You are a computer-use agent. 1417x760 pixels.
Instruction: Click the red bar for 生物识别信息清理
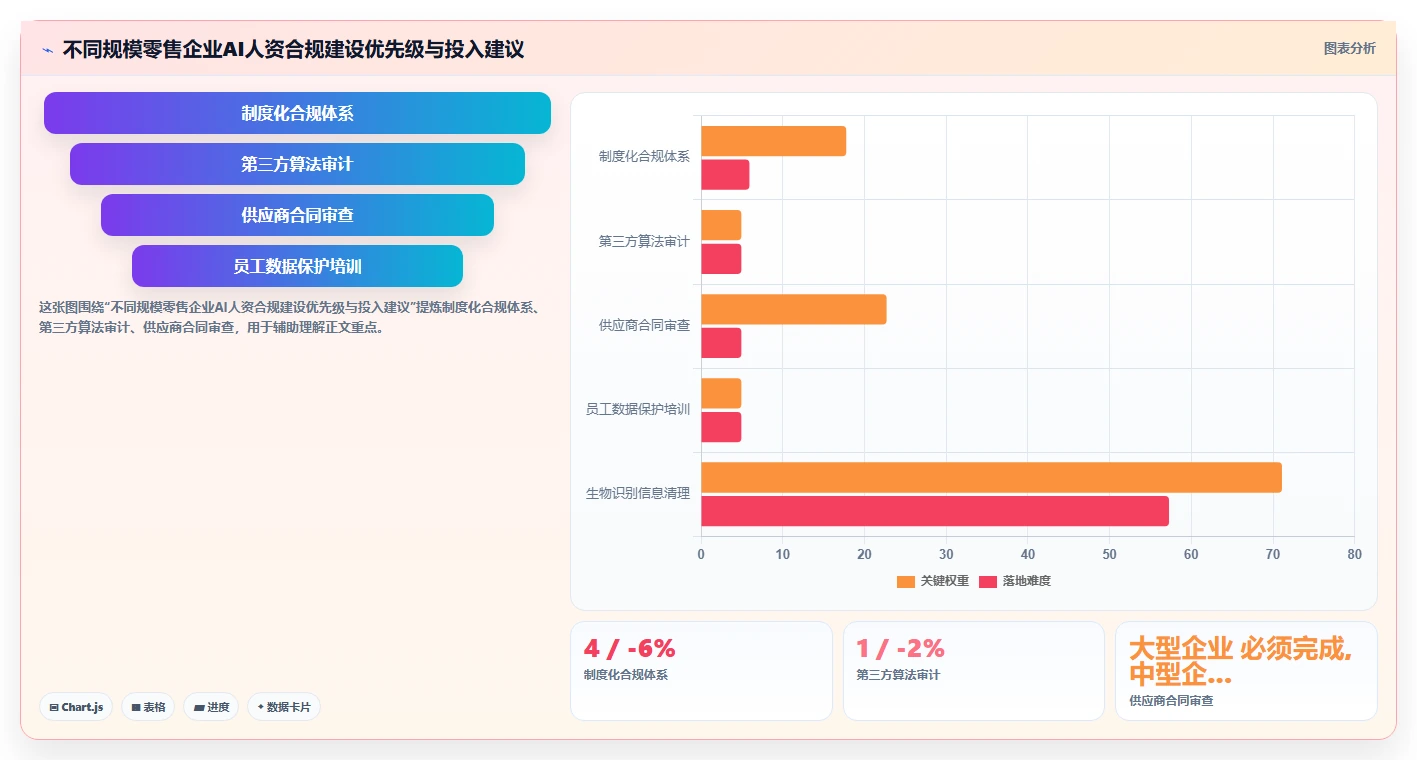click(x=935, y=511)
